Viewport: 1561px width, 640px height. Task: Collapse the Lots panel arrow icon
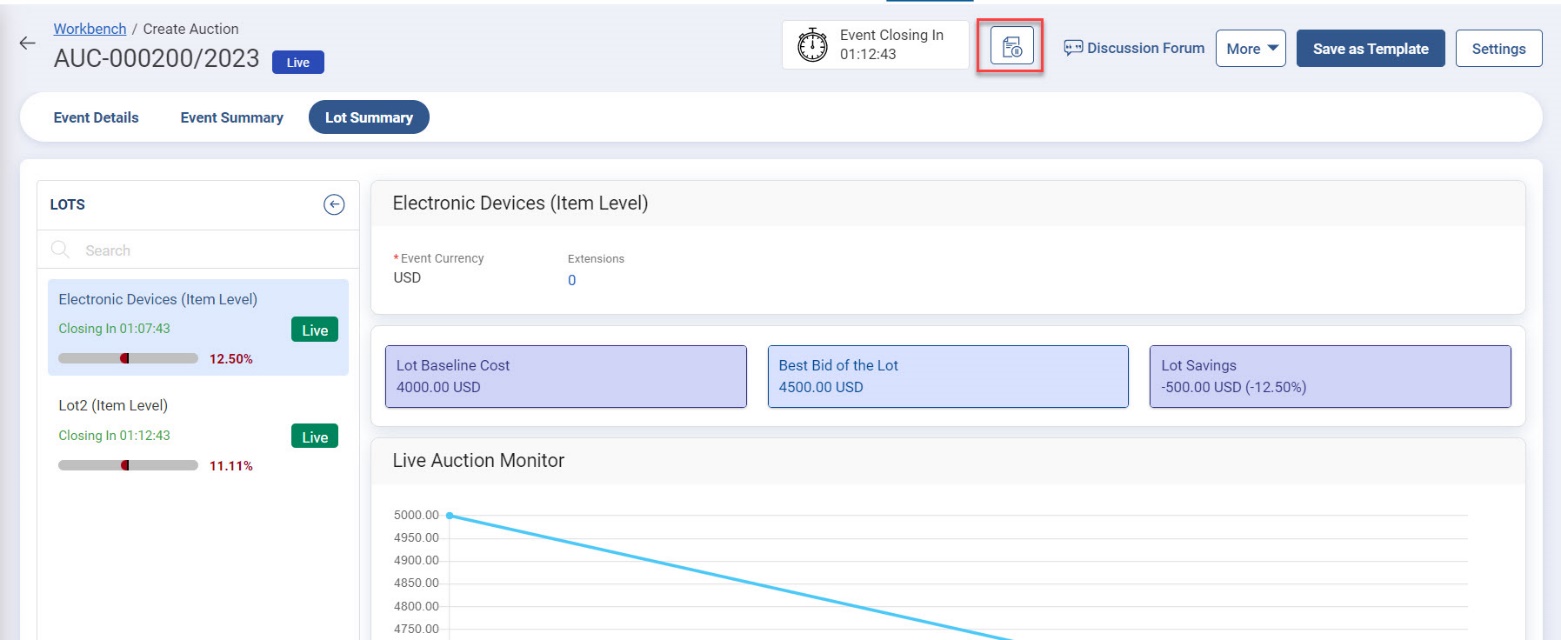(334, 204)
